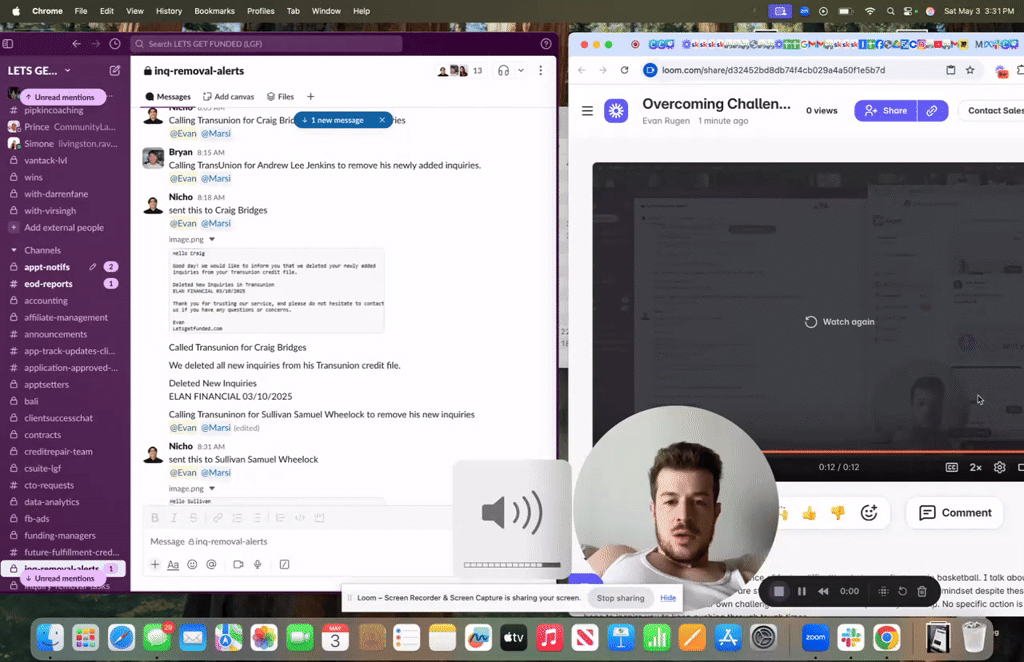Click Loom logo icon
Screen dimensions: 1024x662
pyautogui.click(x=616, y=111)
